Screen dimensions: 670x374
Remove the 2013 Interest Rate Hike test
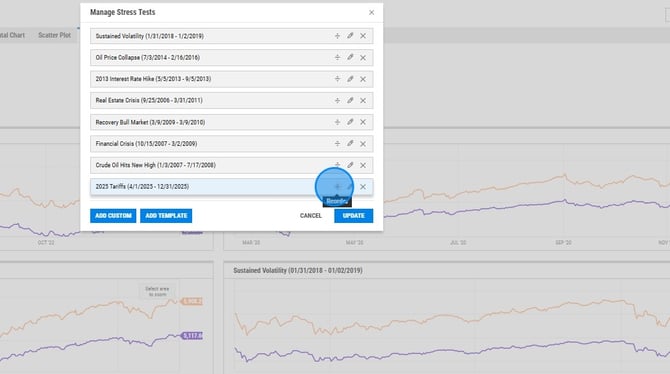click(363, 79)
